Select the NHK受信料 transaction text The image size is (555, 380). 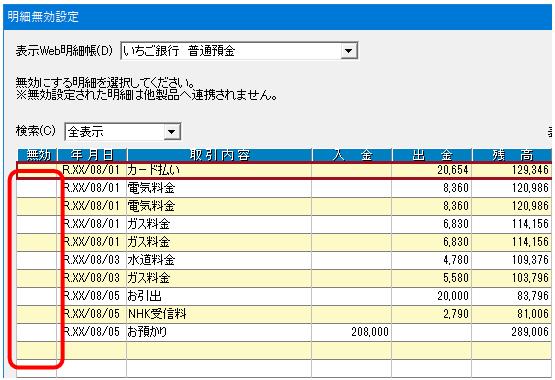(157, 314)
